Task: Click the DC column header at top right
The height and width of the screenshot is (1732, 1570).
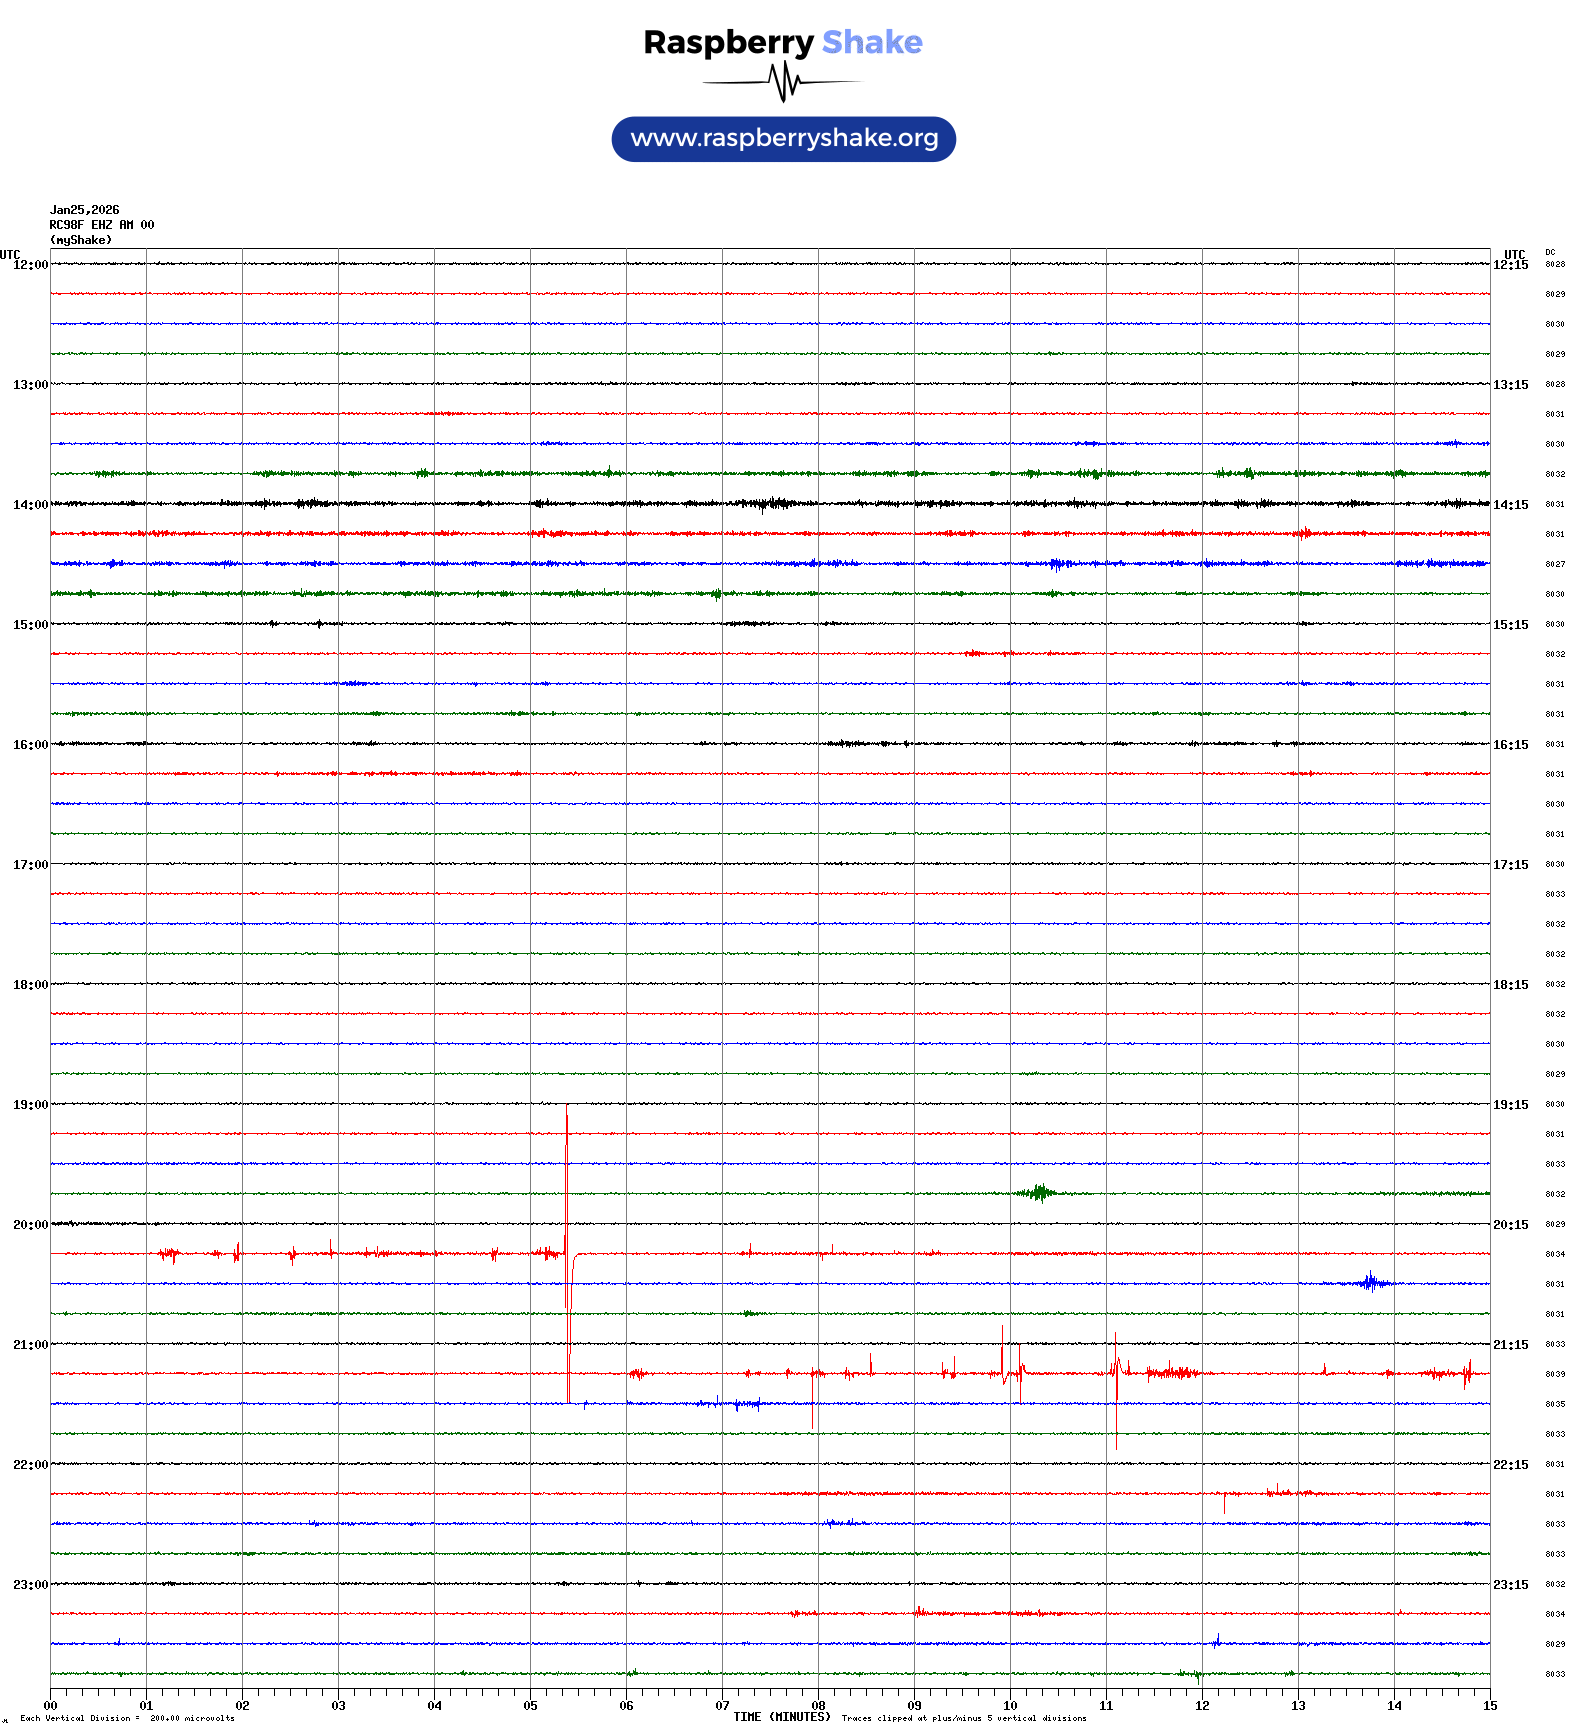Action: pyautogui.click(x=1550, y=253)
